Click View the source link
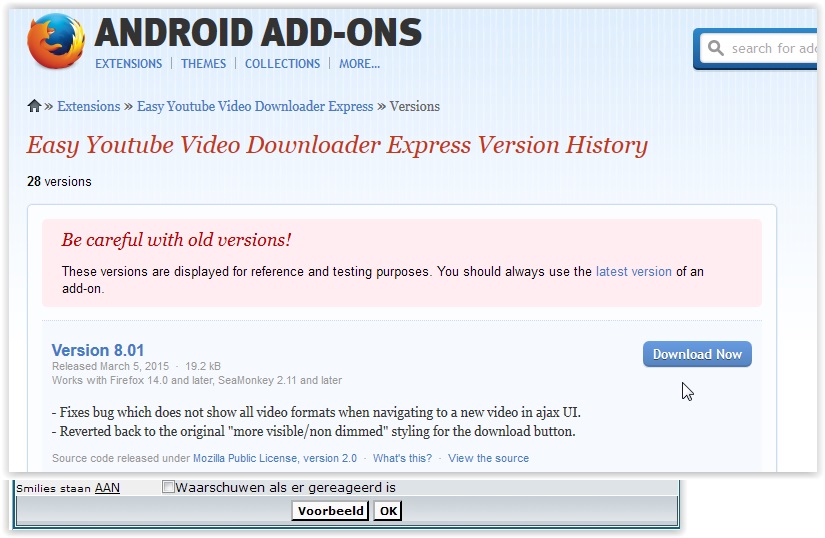The image size is (825, 538). click(x=488, y=458)
